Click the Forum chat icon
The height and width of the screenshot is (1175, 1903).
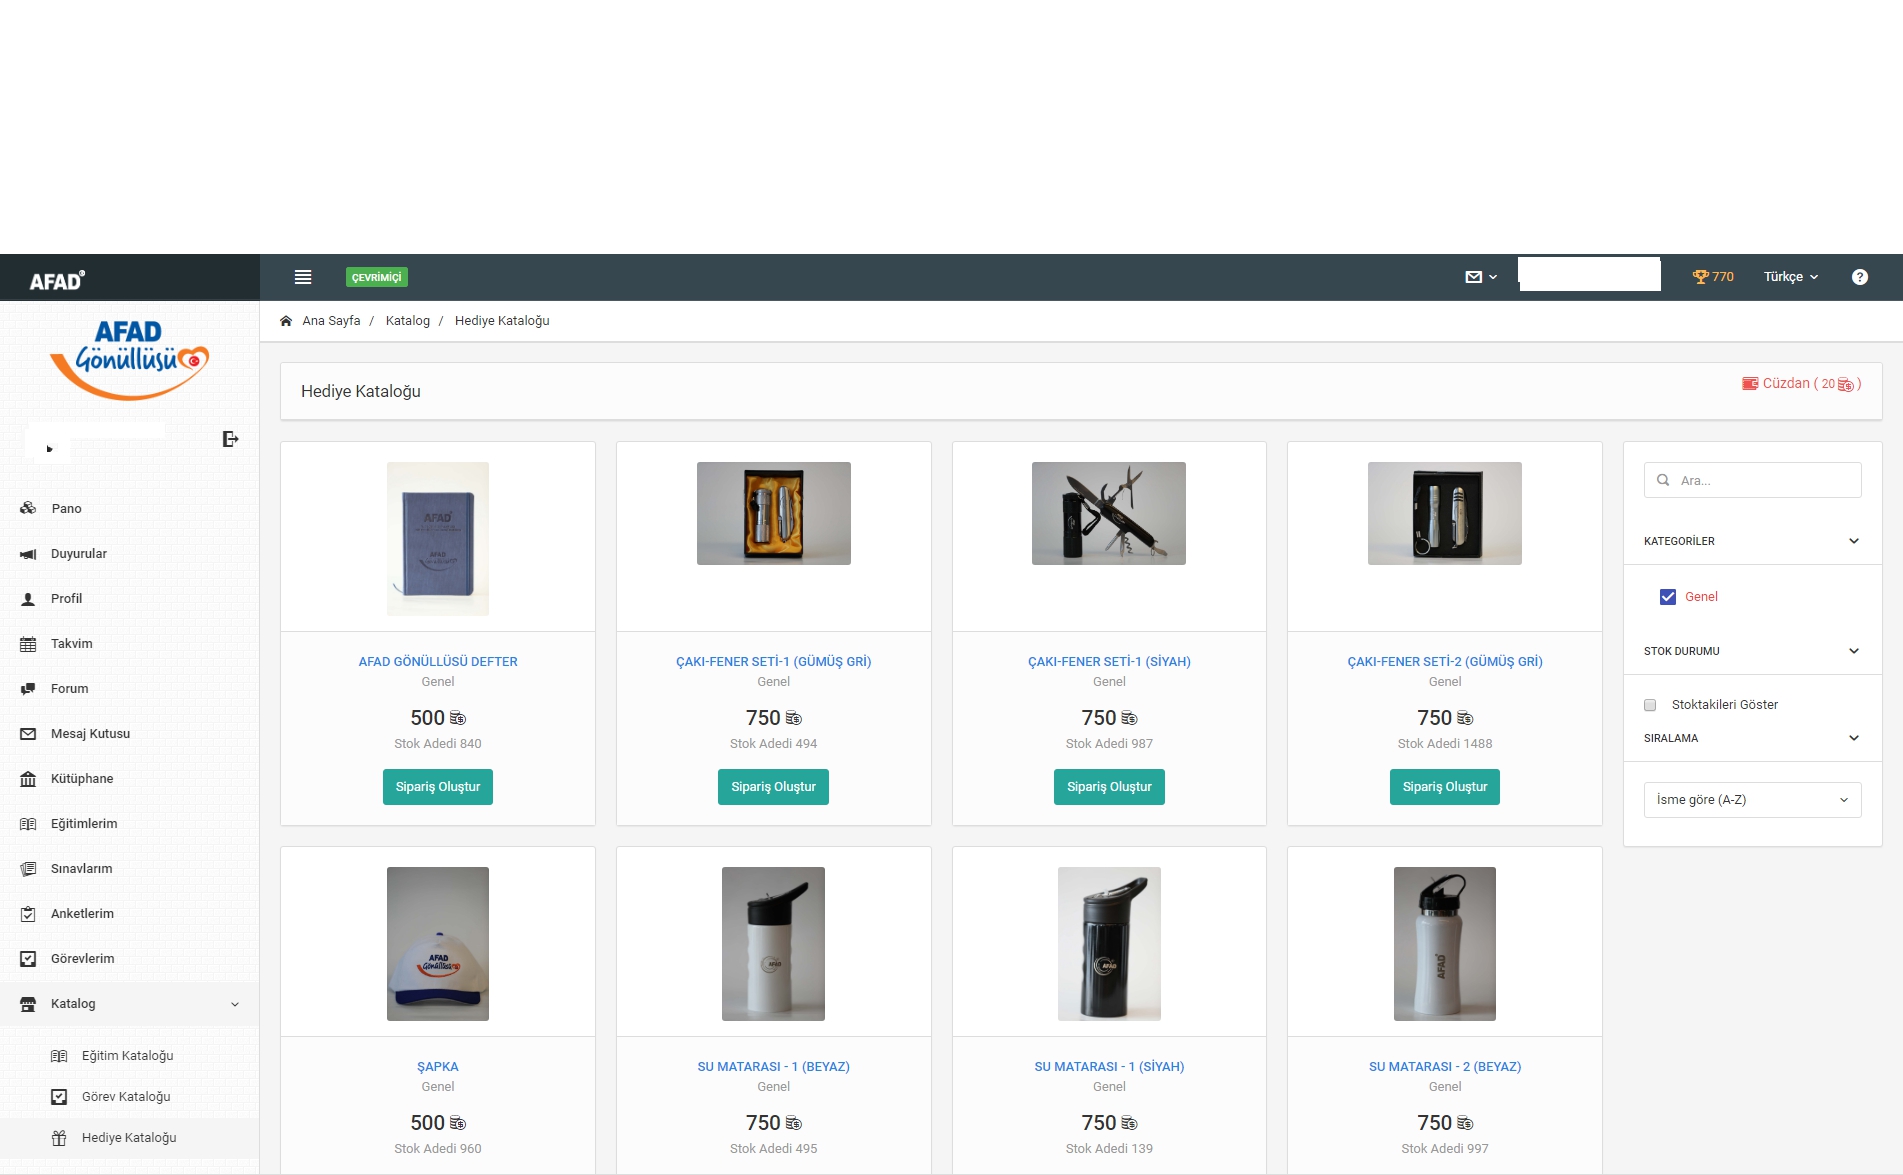coord(28,689)
